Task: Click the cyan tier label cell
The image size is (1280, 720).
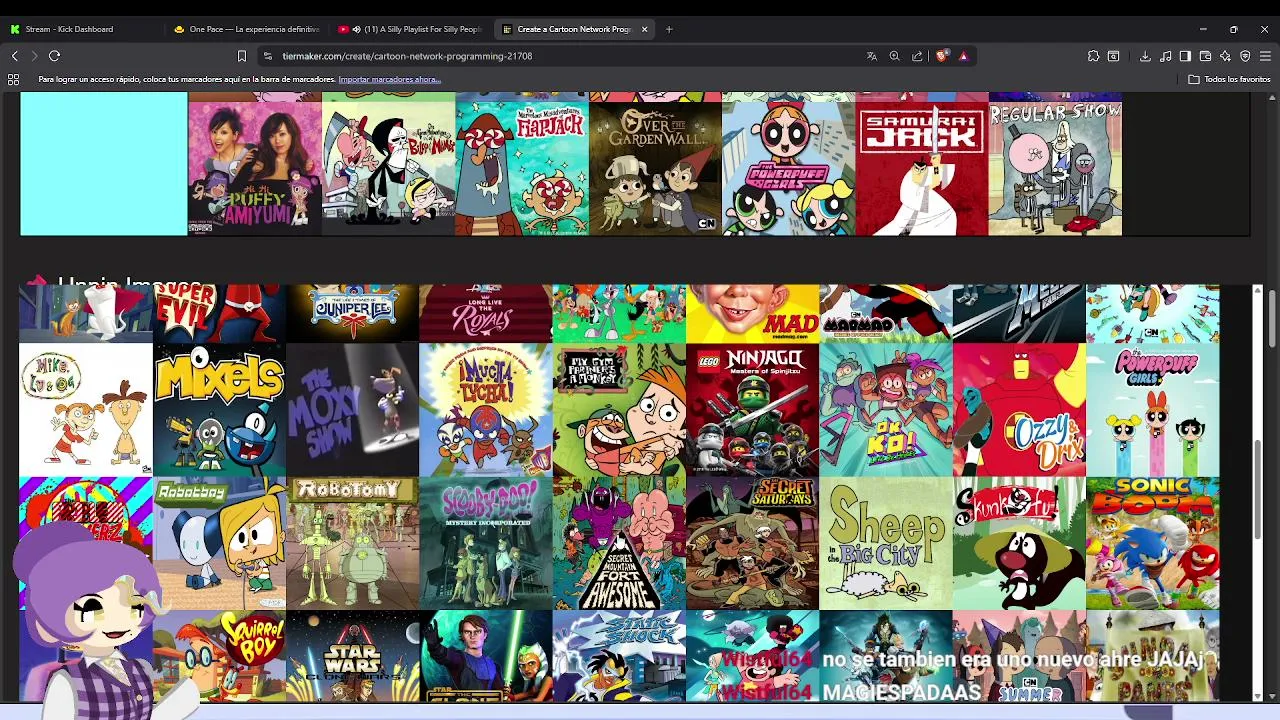Action: point(104,164)
